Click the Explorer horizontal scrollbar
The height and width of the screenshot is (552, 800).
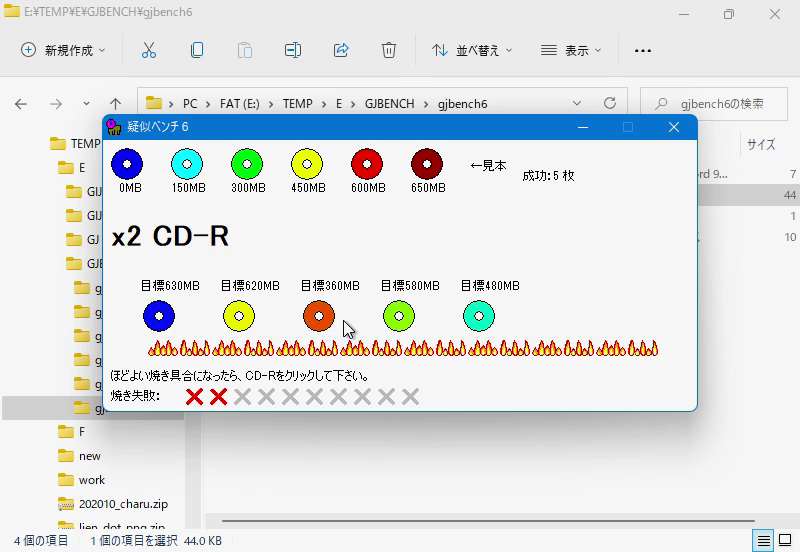(x=488, y=521)
